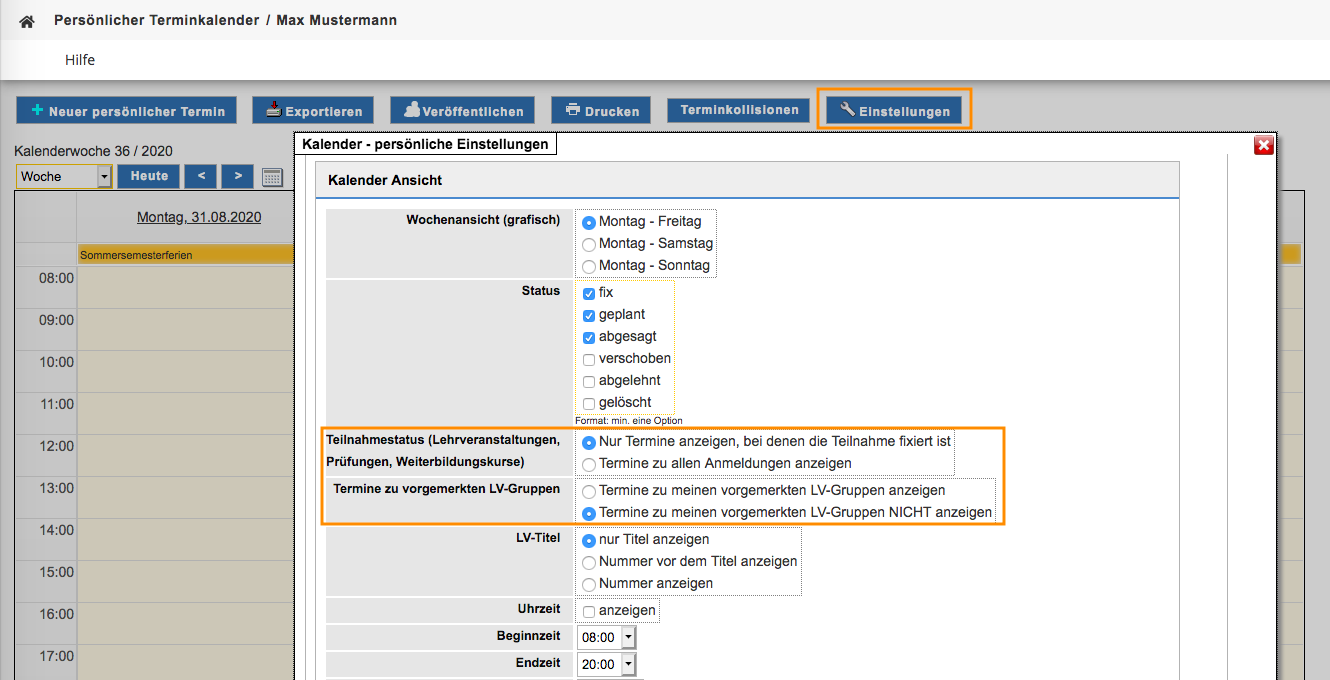Click Neuer persönlicher Termin button
The image size is (1330, 680).
point(126,111)
